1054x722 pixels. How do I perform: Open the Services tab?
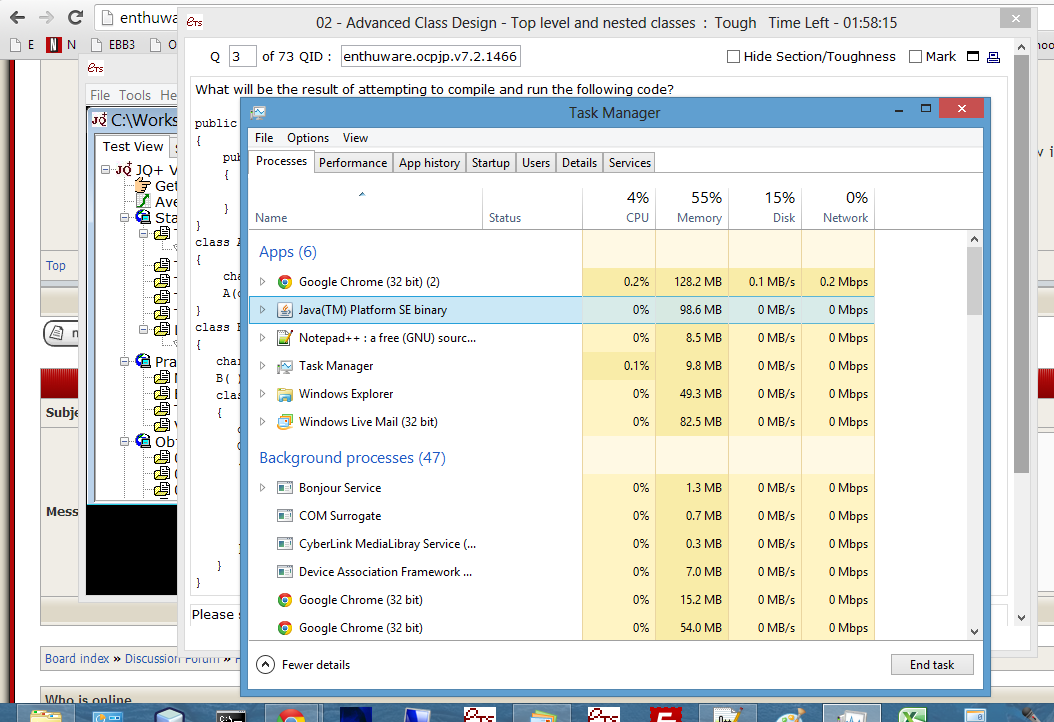(630, 163)
